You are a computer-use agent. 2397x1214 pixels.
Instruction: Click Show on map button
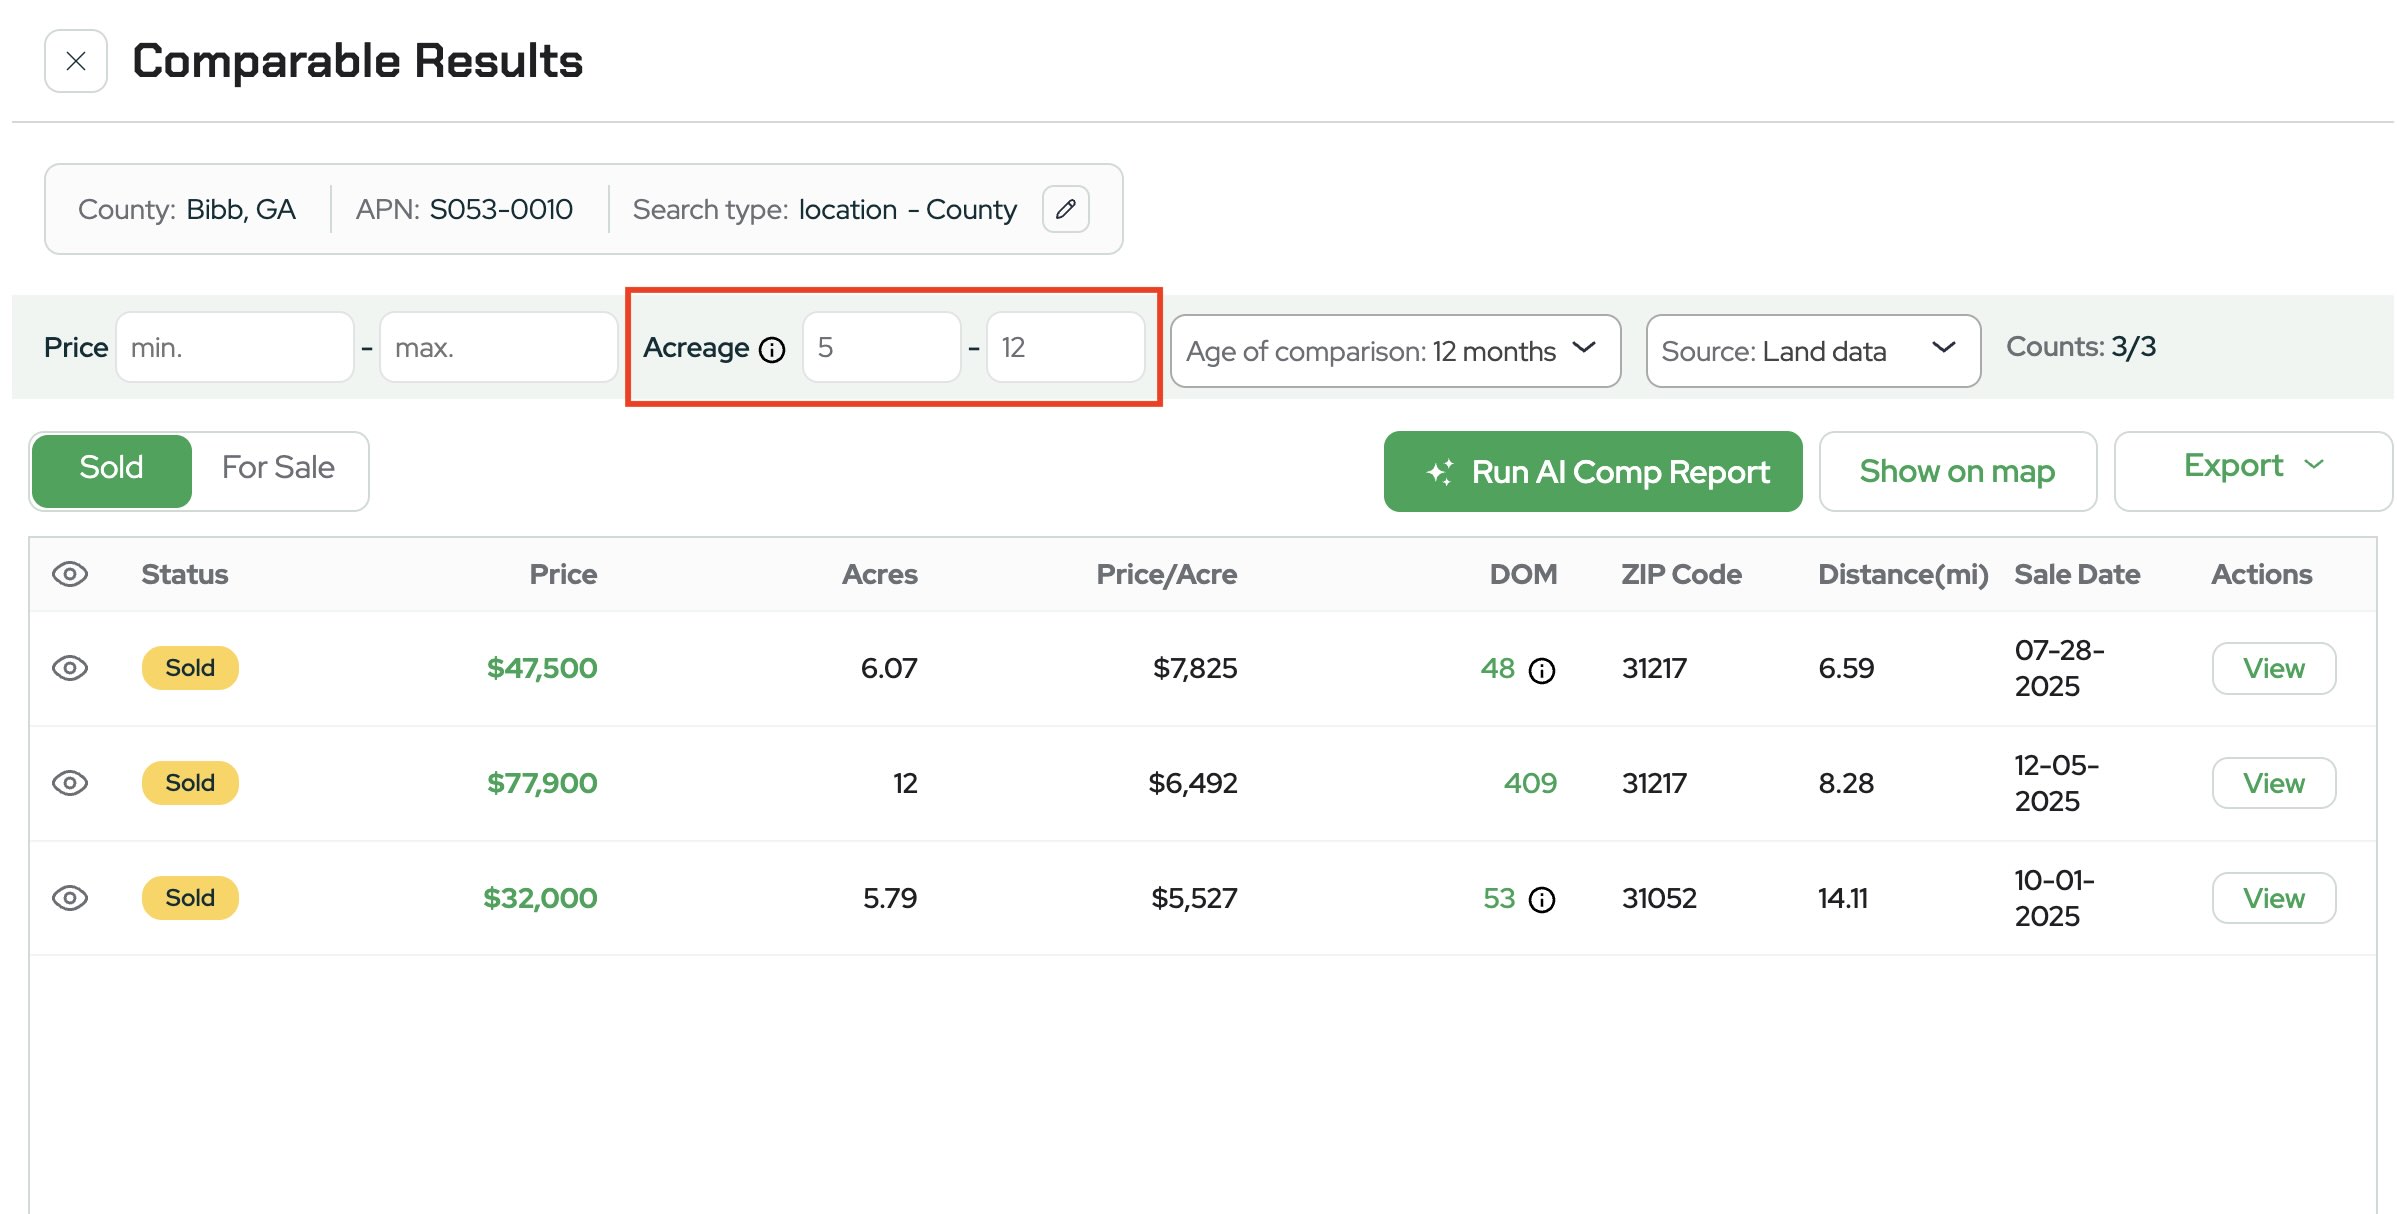[x=1956, y=471]
